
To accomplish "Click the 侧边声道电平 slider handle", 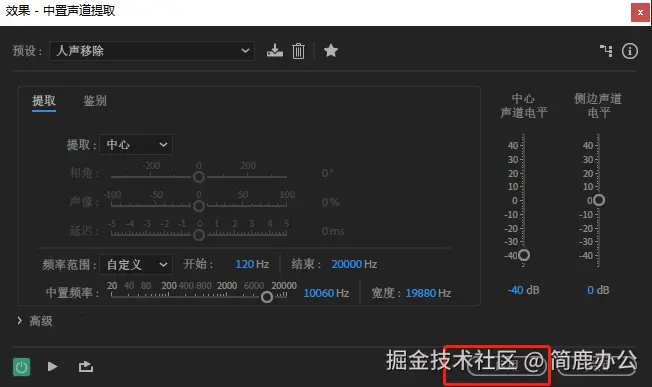I will coord(599,200).
